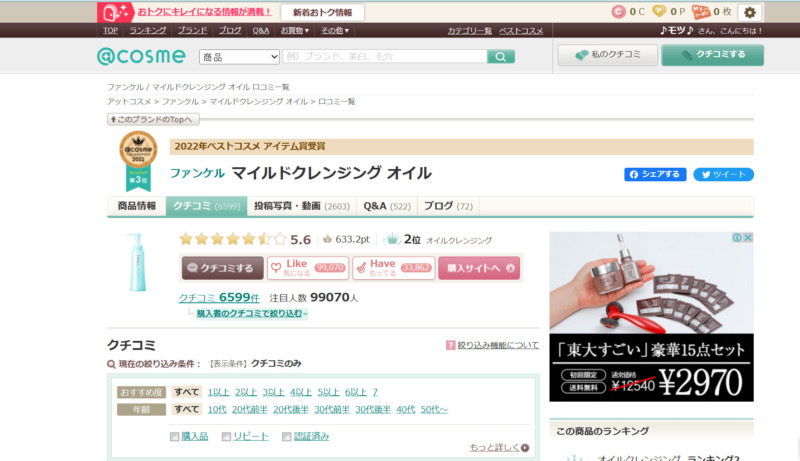Click the coupon tickets icon

pyautogui.click(x=701, y=12)
